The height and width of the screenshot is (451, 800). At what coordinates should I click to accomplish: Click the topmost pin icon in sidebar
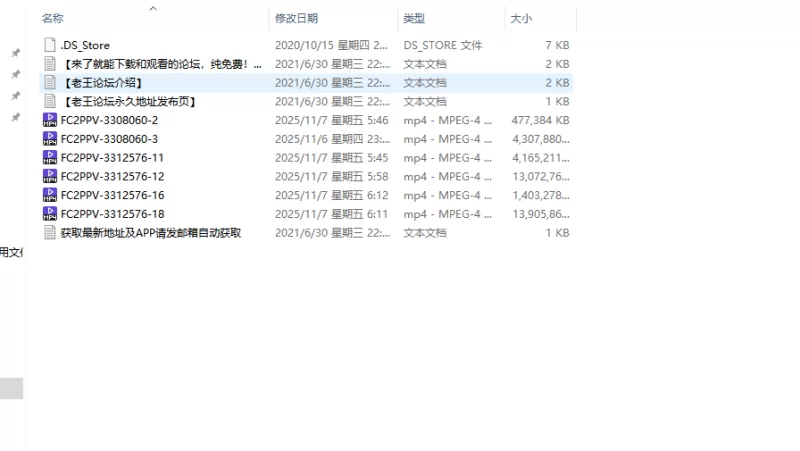tap(16, 53)
